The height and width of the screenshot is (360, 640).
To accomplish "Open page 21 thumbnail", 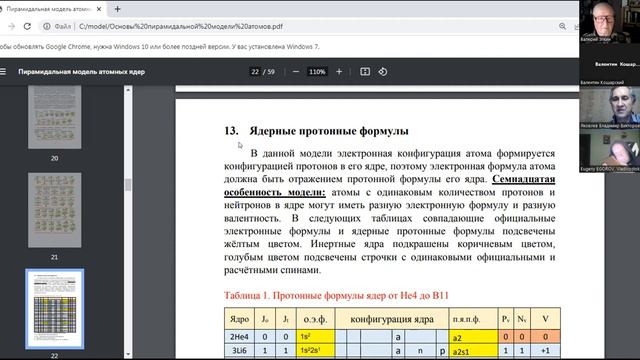I will point(55,210).
